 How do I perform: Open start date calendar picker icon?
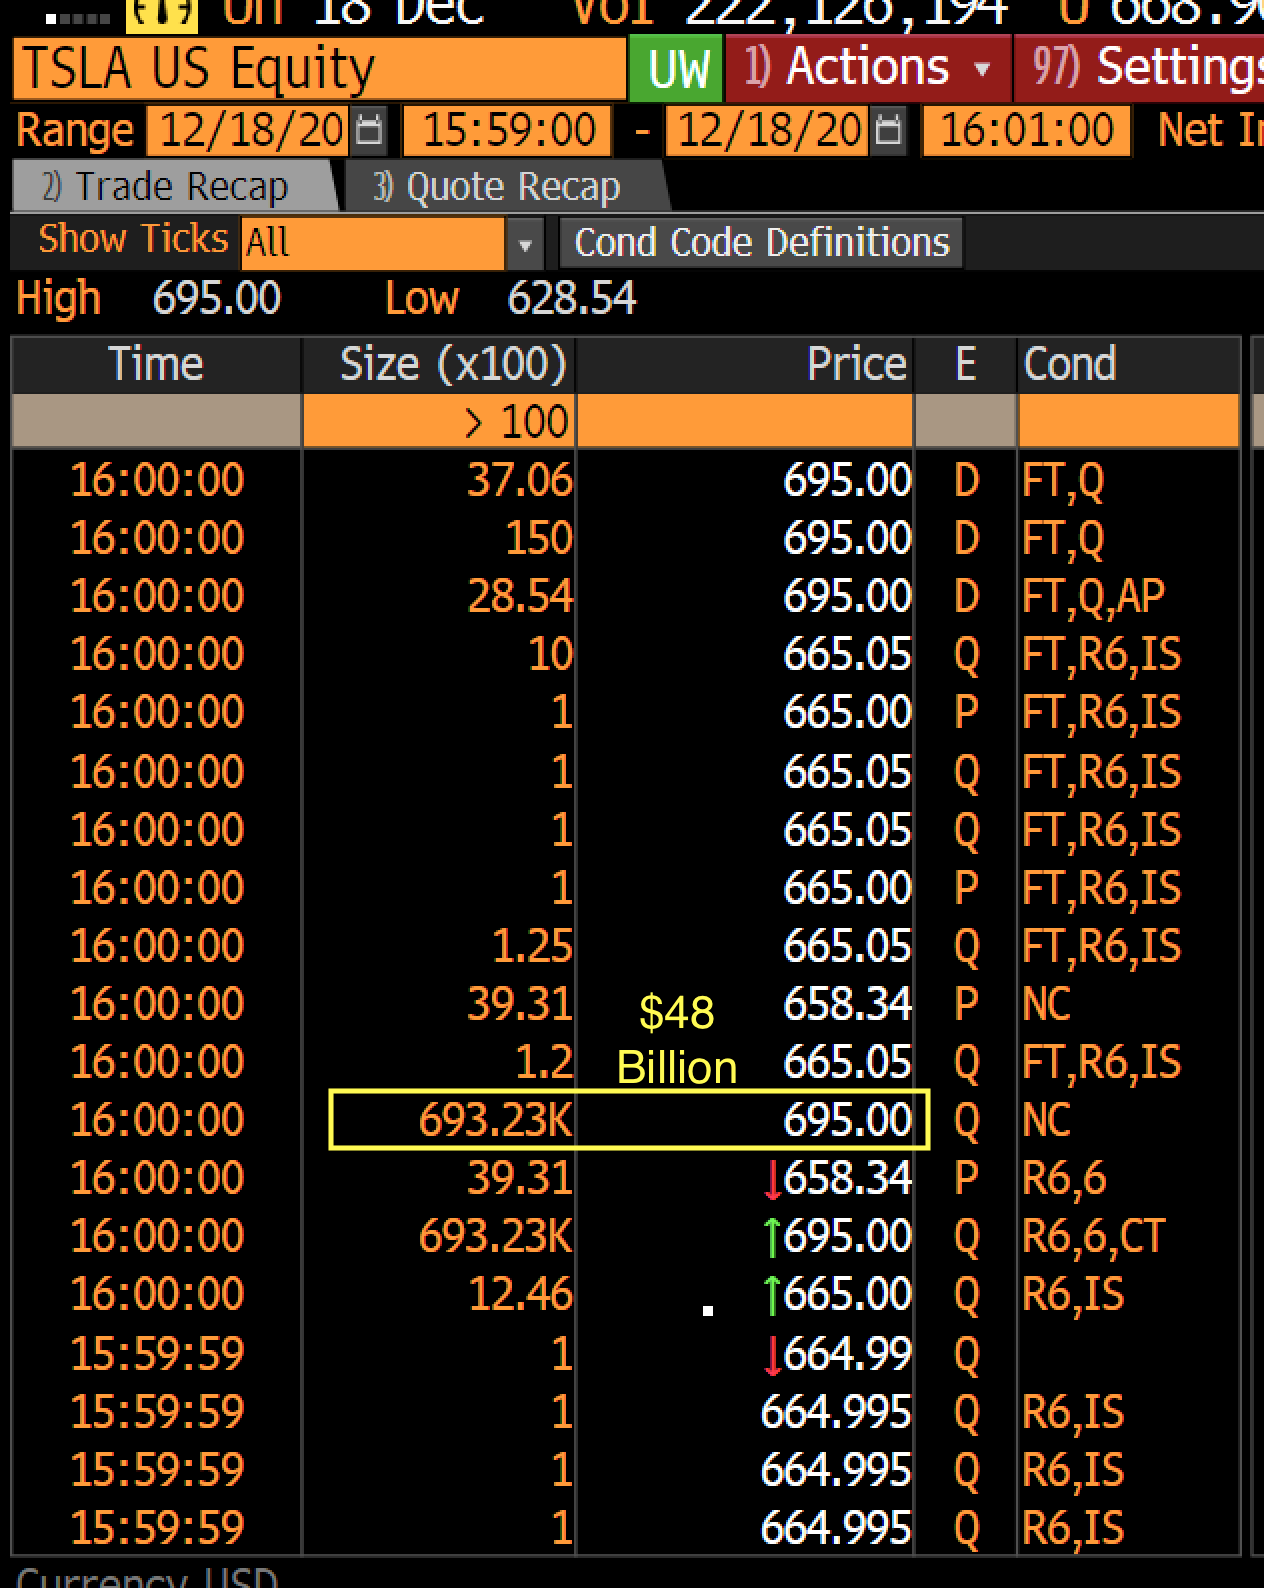coord(369,131)
